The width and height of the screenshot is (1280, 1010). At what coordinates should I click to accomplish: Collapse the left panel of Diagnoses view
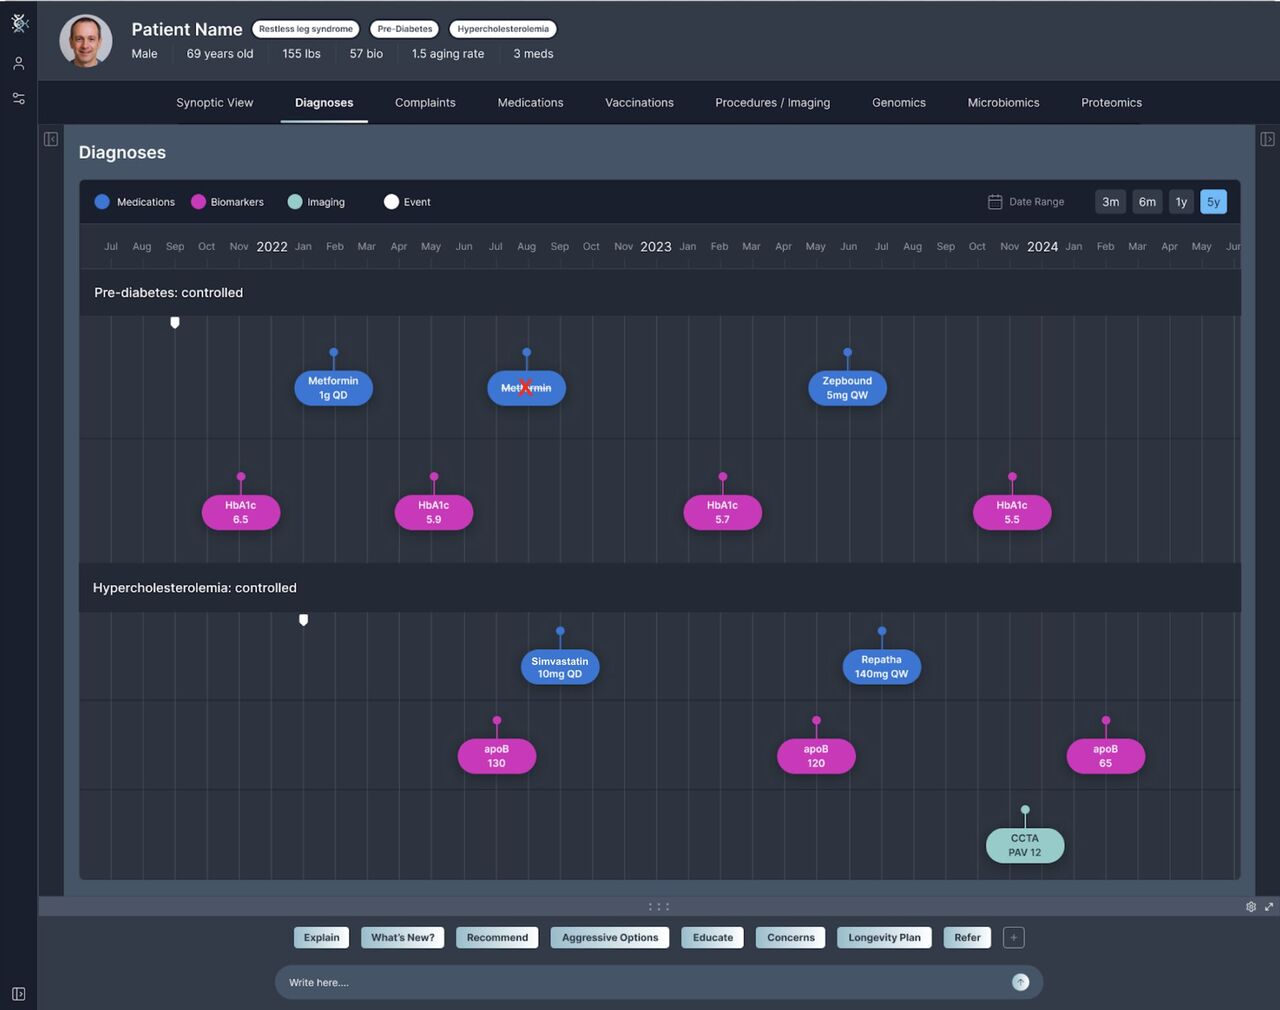coord(51,139)
